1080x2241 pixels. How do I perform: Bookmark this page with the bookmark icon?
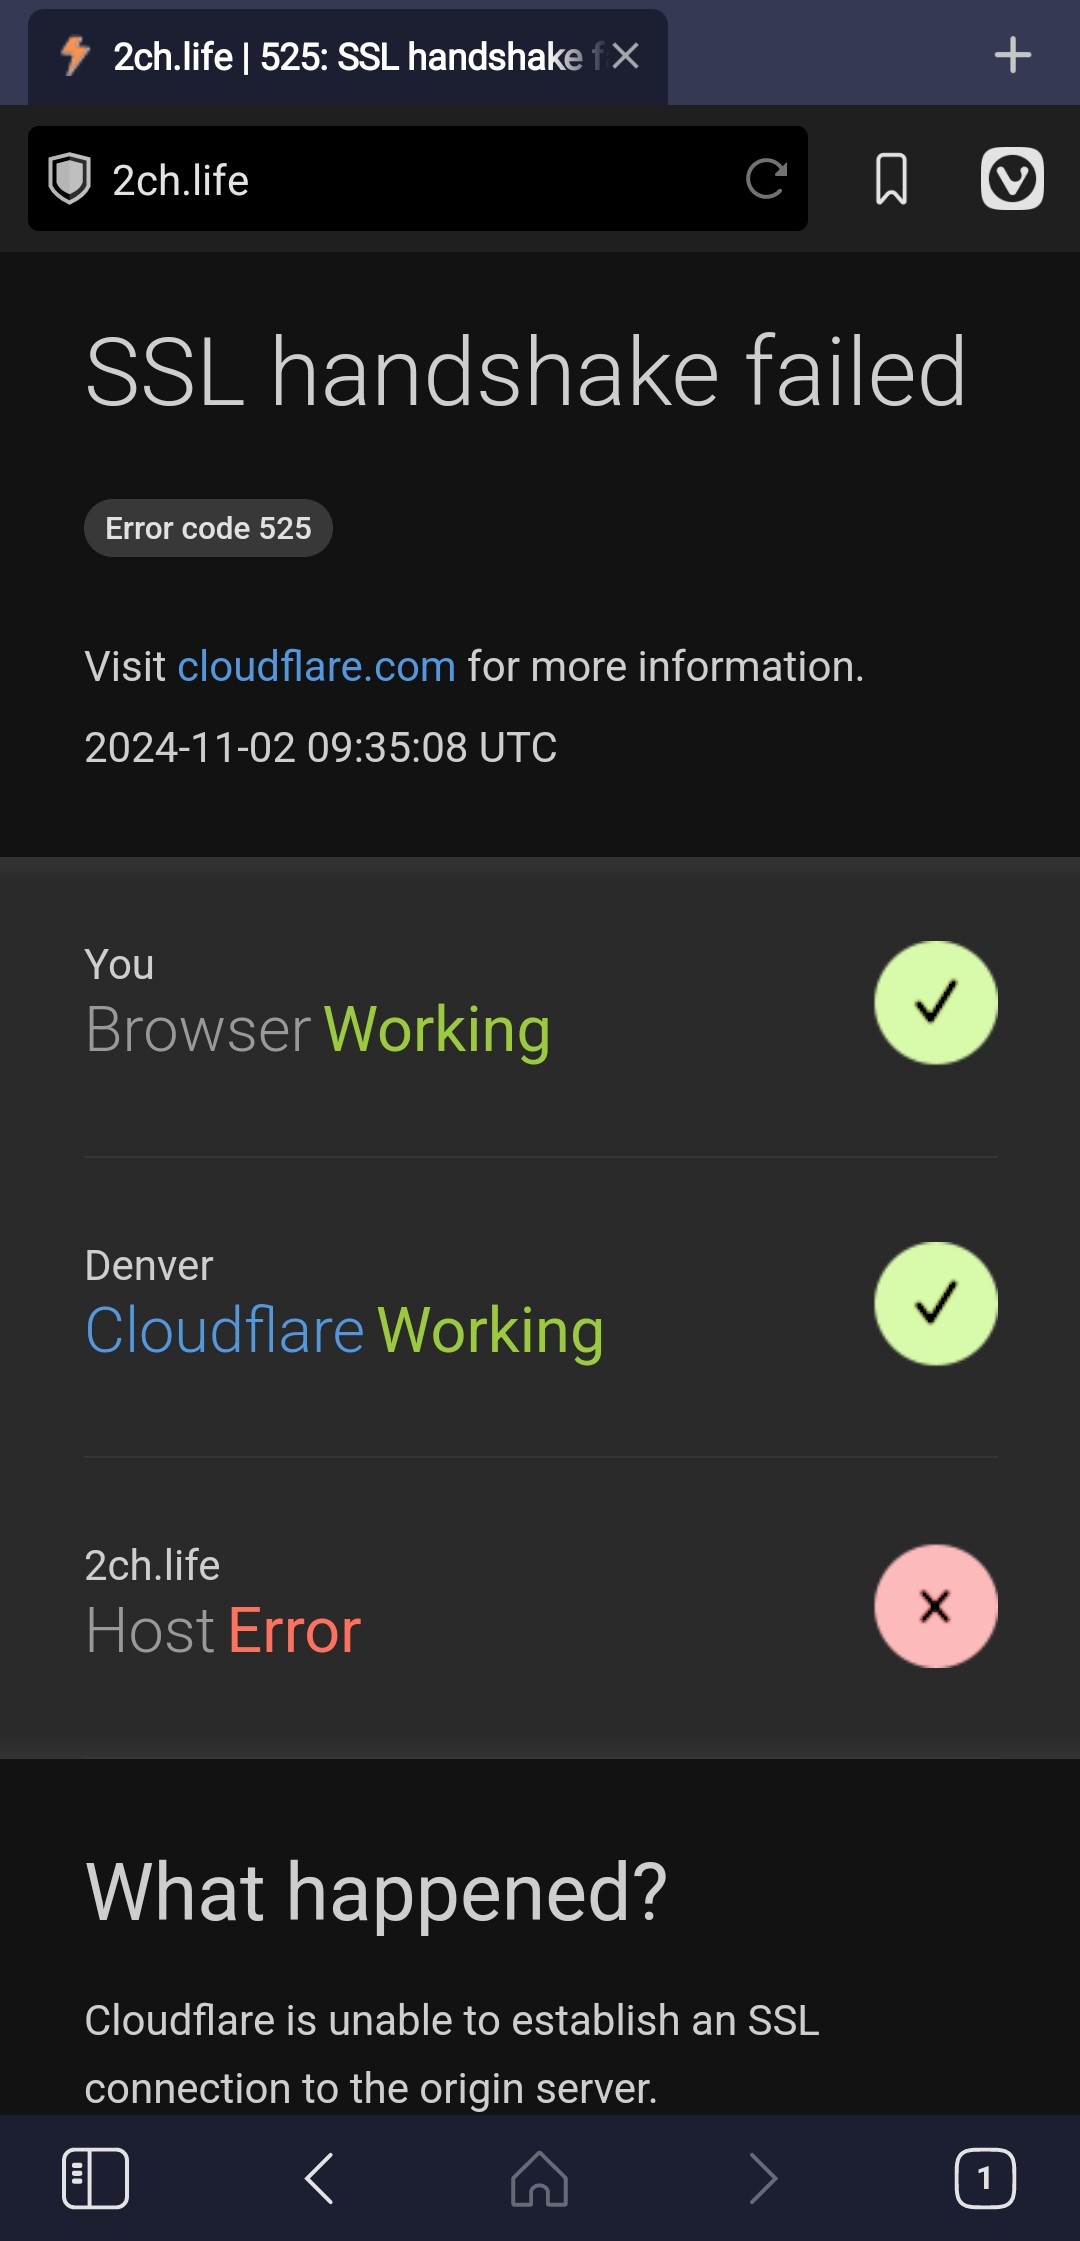[x=891, y=179]
